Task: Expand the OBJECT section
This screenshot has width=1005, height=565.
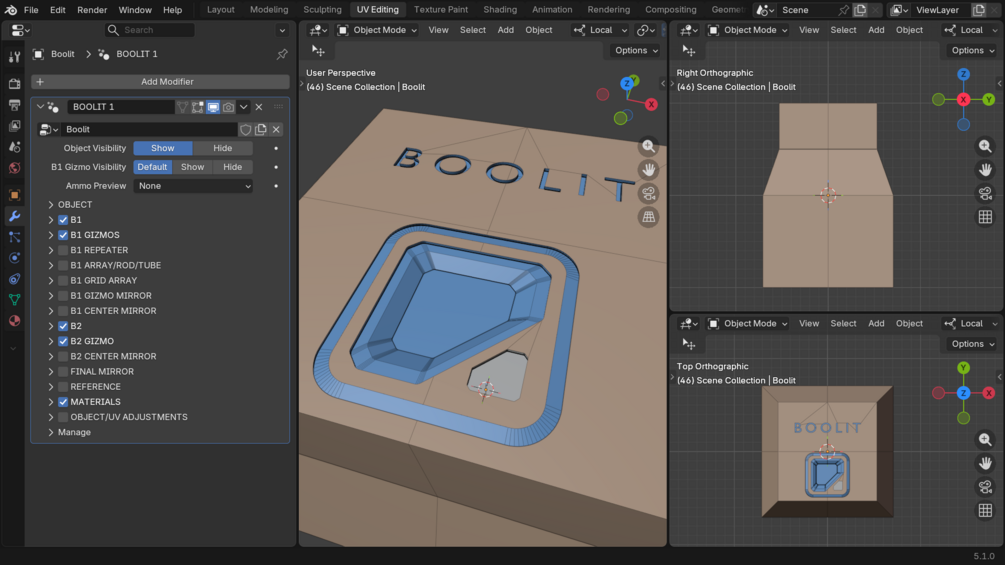Action: coord(51,205)
